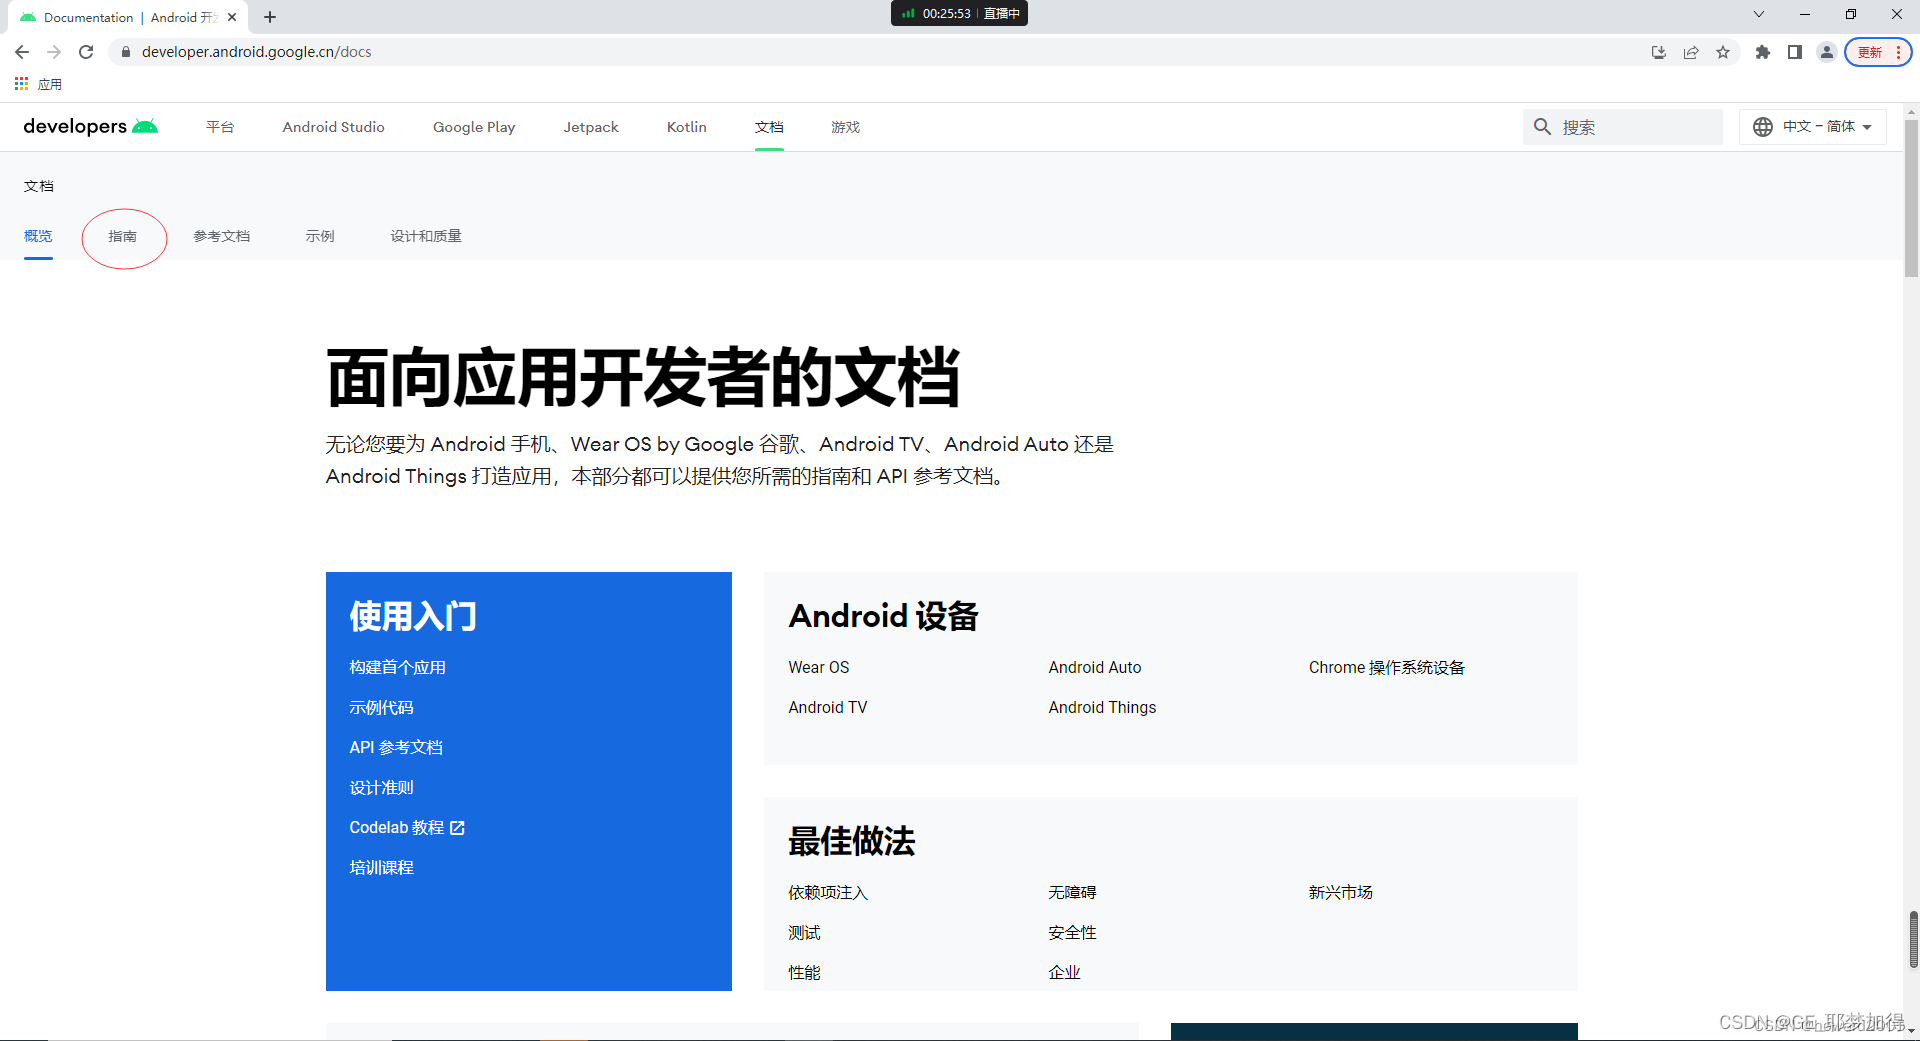Switch to the 参考文档 tab

coord(222,236)
